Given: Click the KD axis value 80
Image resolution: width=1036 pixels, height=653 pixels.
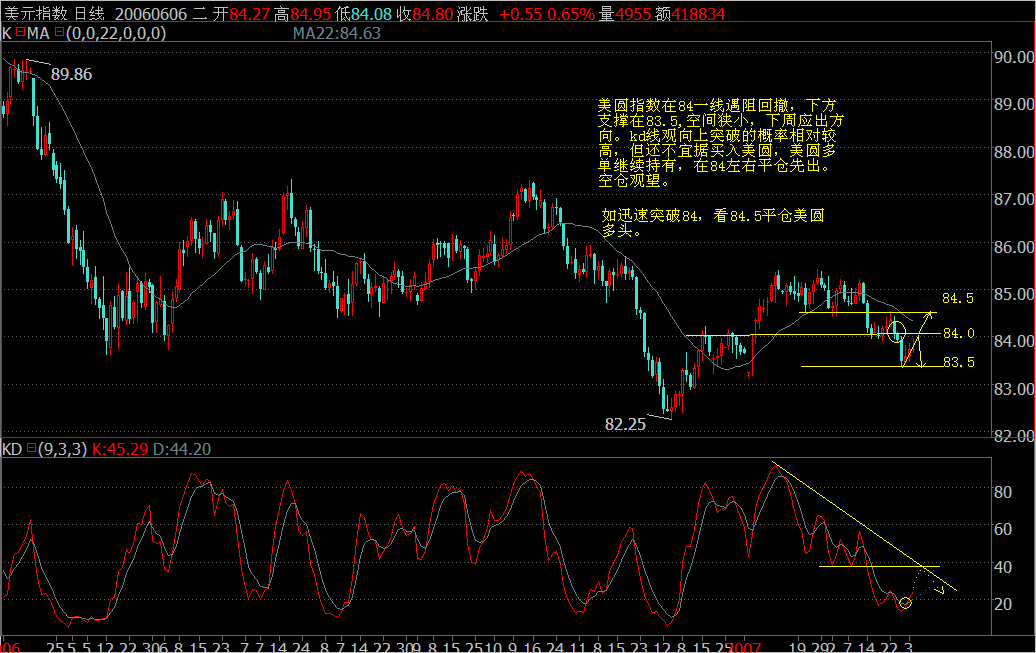Looking at the screenshot, I should point(1003,492).
